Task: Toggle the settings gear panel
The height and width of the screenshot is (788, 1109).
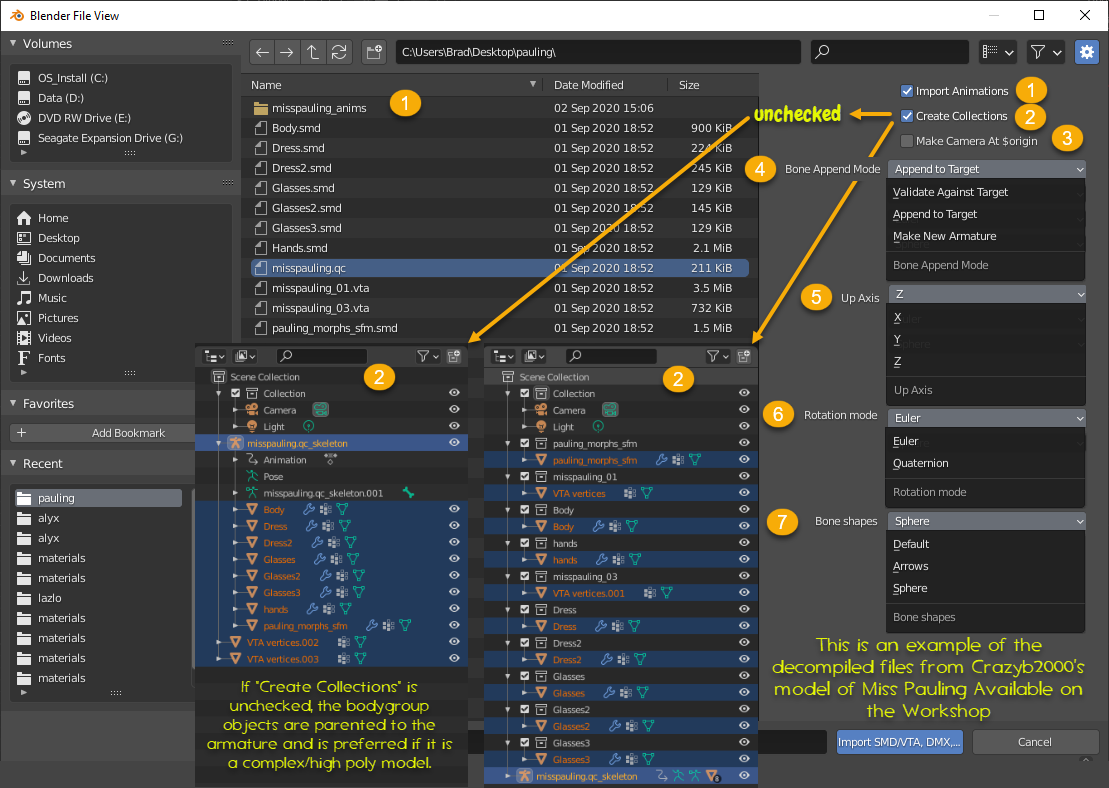Action: [x=1086, y=52]
